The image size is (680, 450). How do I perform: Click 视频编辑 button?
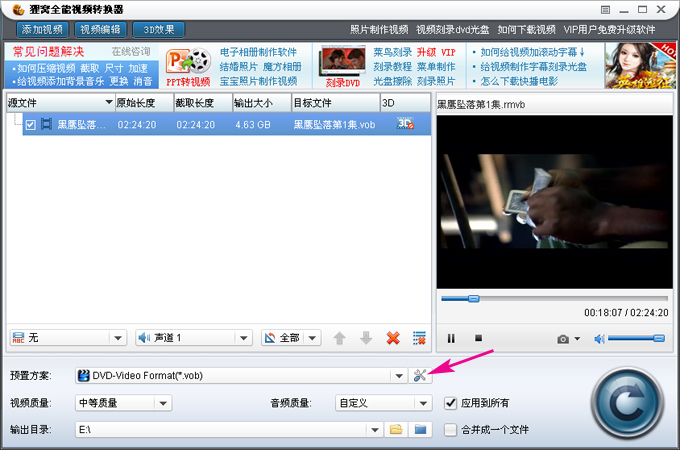click(100, 29)
